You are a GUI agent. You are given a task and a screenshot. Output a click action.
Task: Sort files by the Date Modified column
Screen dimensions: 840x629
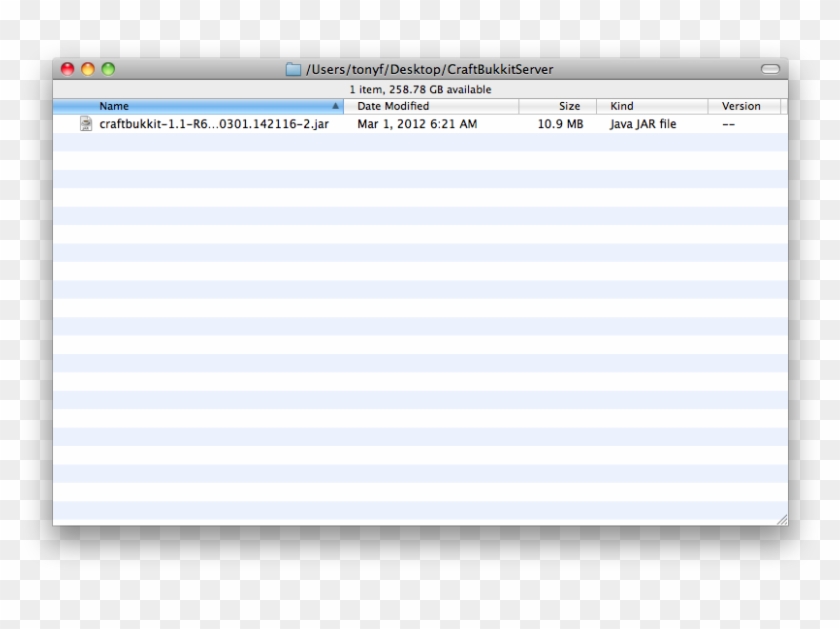[393, 106]
